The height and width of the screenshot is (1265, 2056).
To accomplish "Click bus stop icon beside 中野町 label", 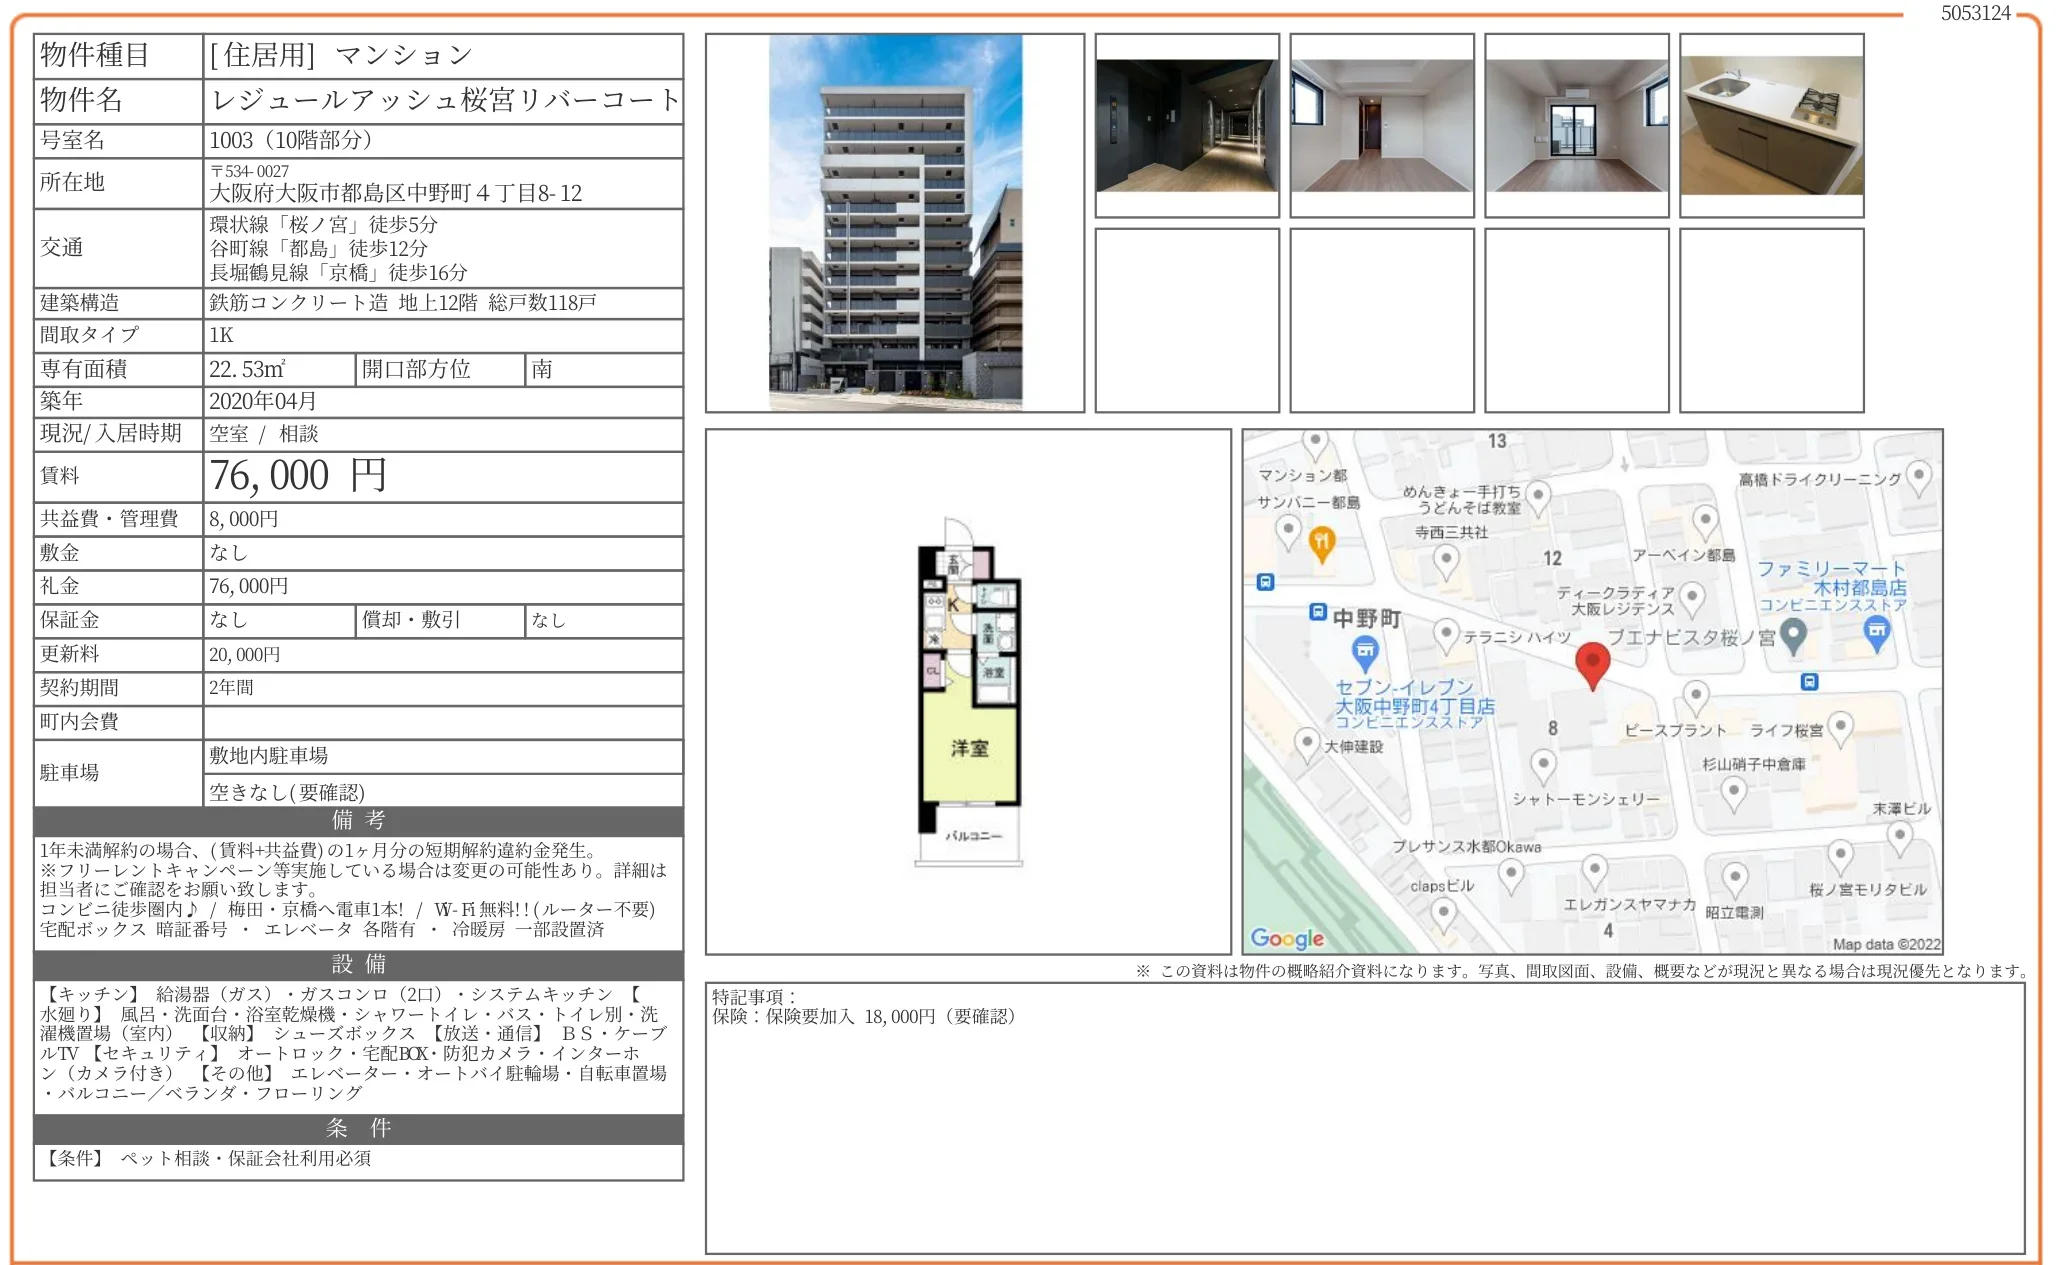I will pos(1317,611).
